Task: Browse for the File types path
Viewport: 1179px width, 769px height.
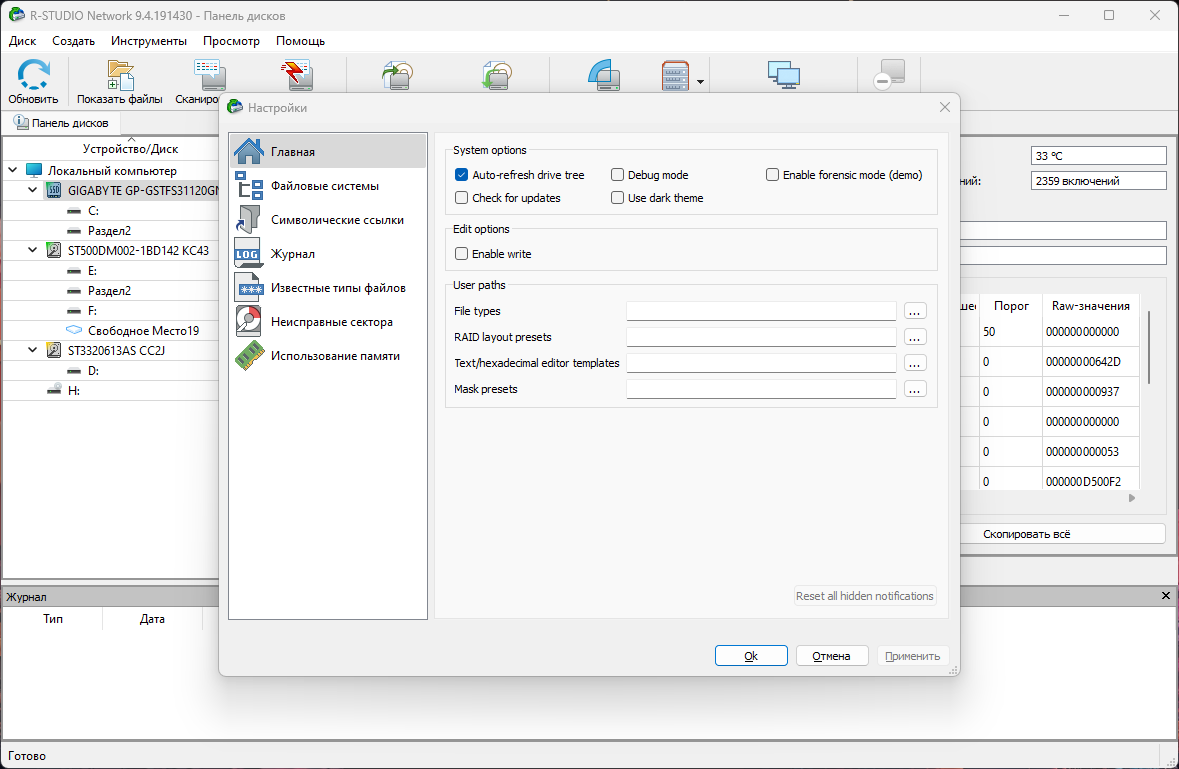Action: 914,311
